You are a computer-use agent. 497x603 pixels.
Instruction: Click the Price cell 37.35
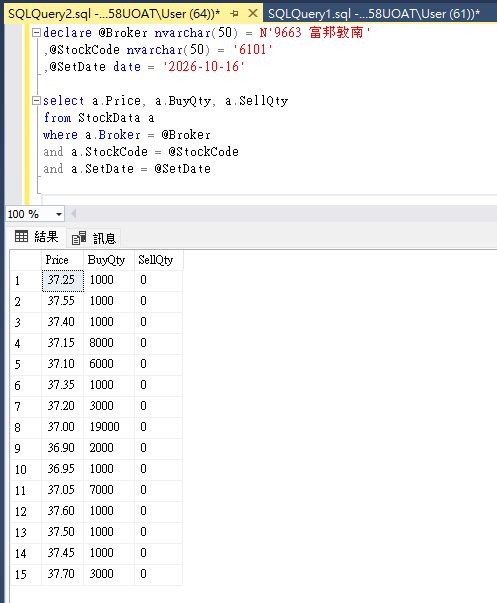pos(62,386)
